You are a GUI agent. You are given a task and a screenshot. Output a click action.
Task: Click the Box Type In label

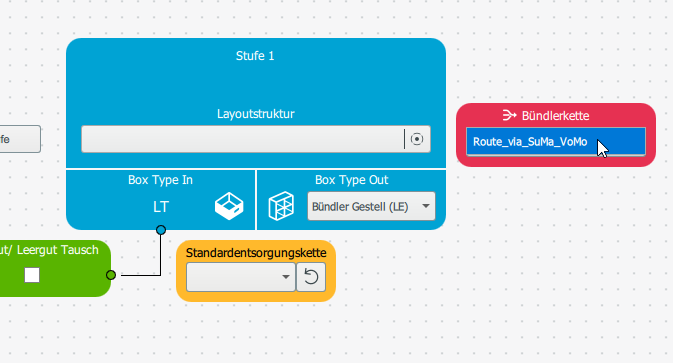tap(160, 180)
